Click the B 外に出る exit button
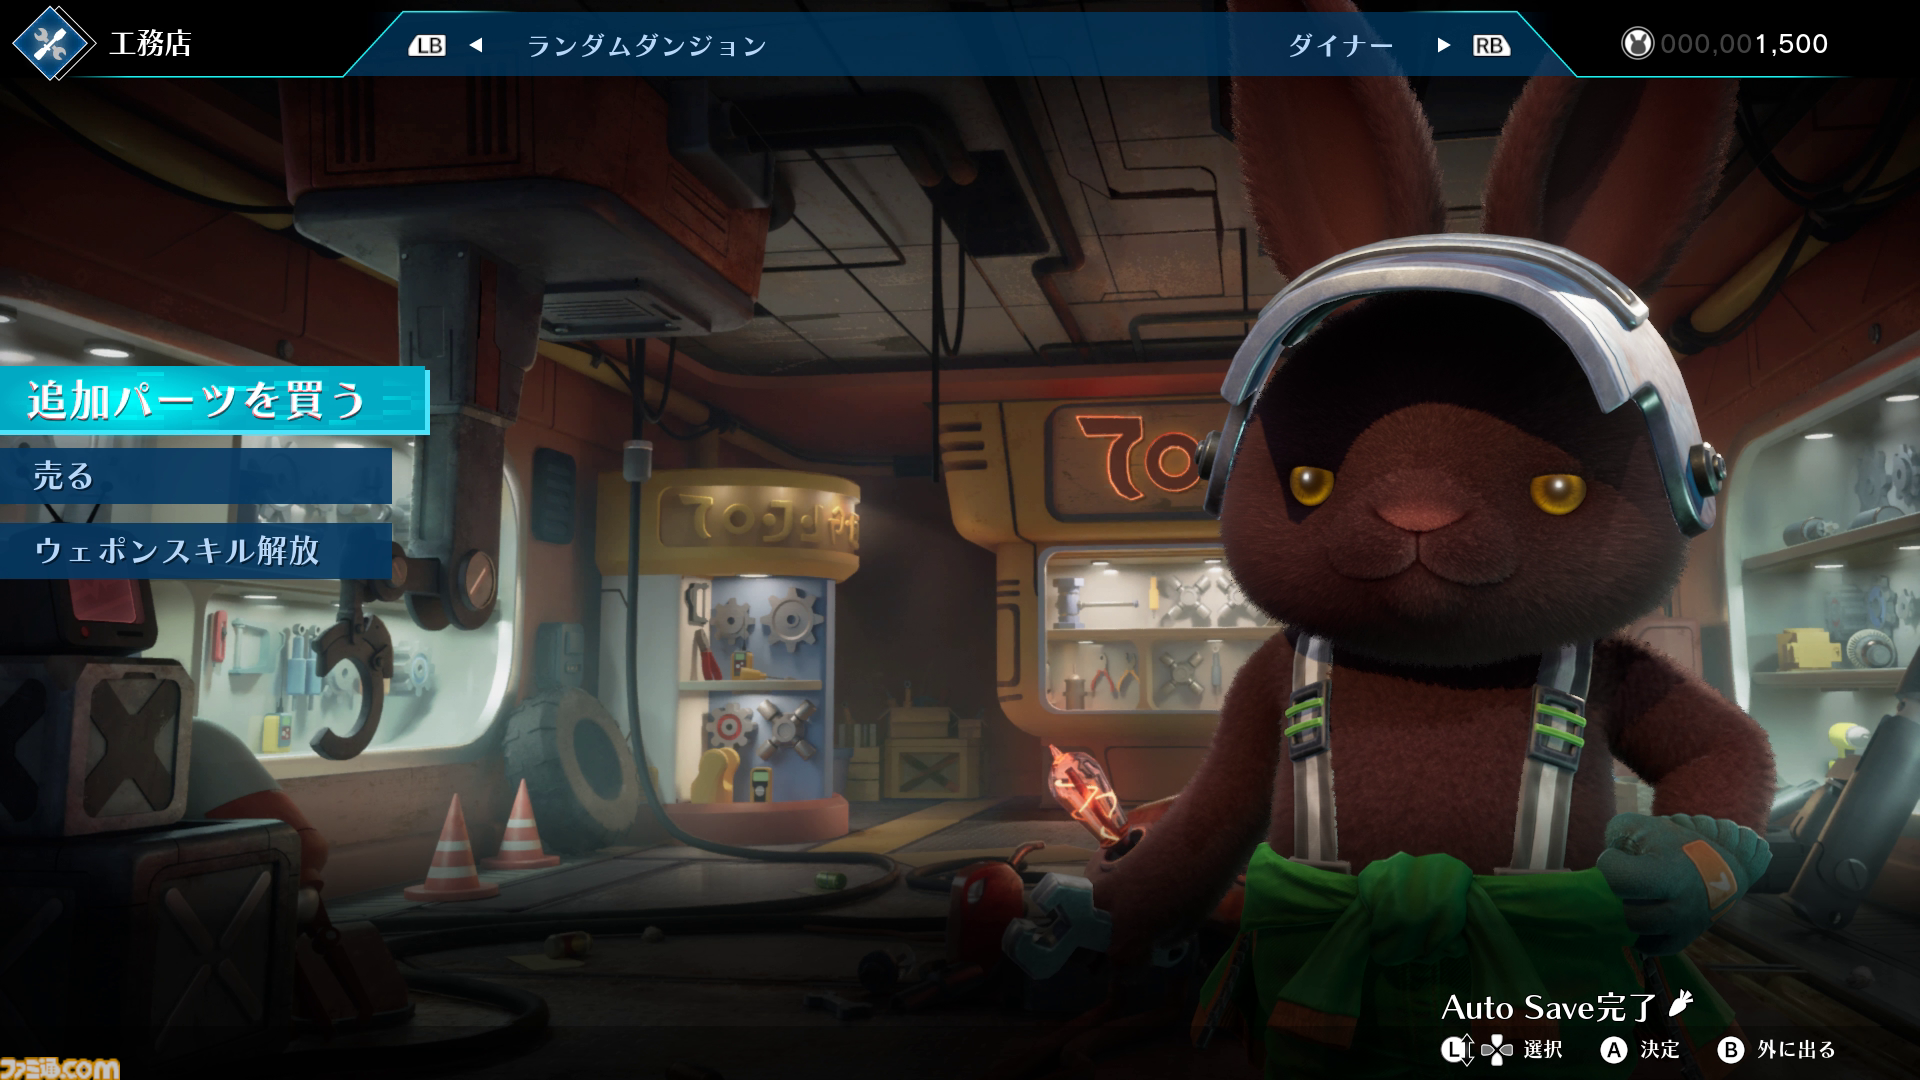 (1777, 1049)
